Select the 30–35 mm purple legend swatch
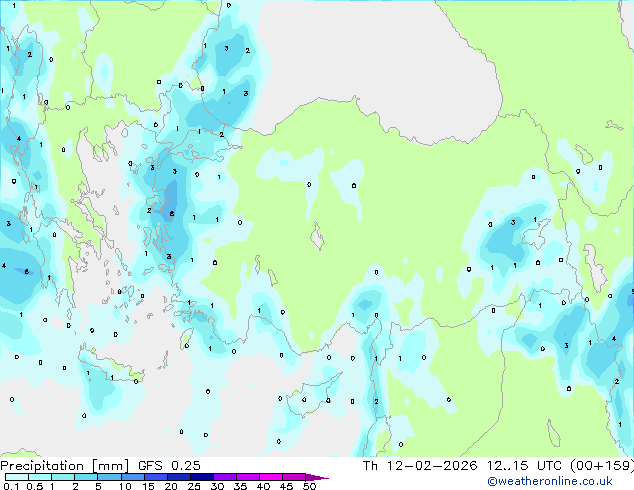 [x=224, y=477]
